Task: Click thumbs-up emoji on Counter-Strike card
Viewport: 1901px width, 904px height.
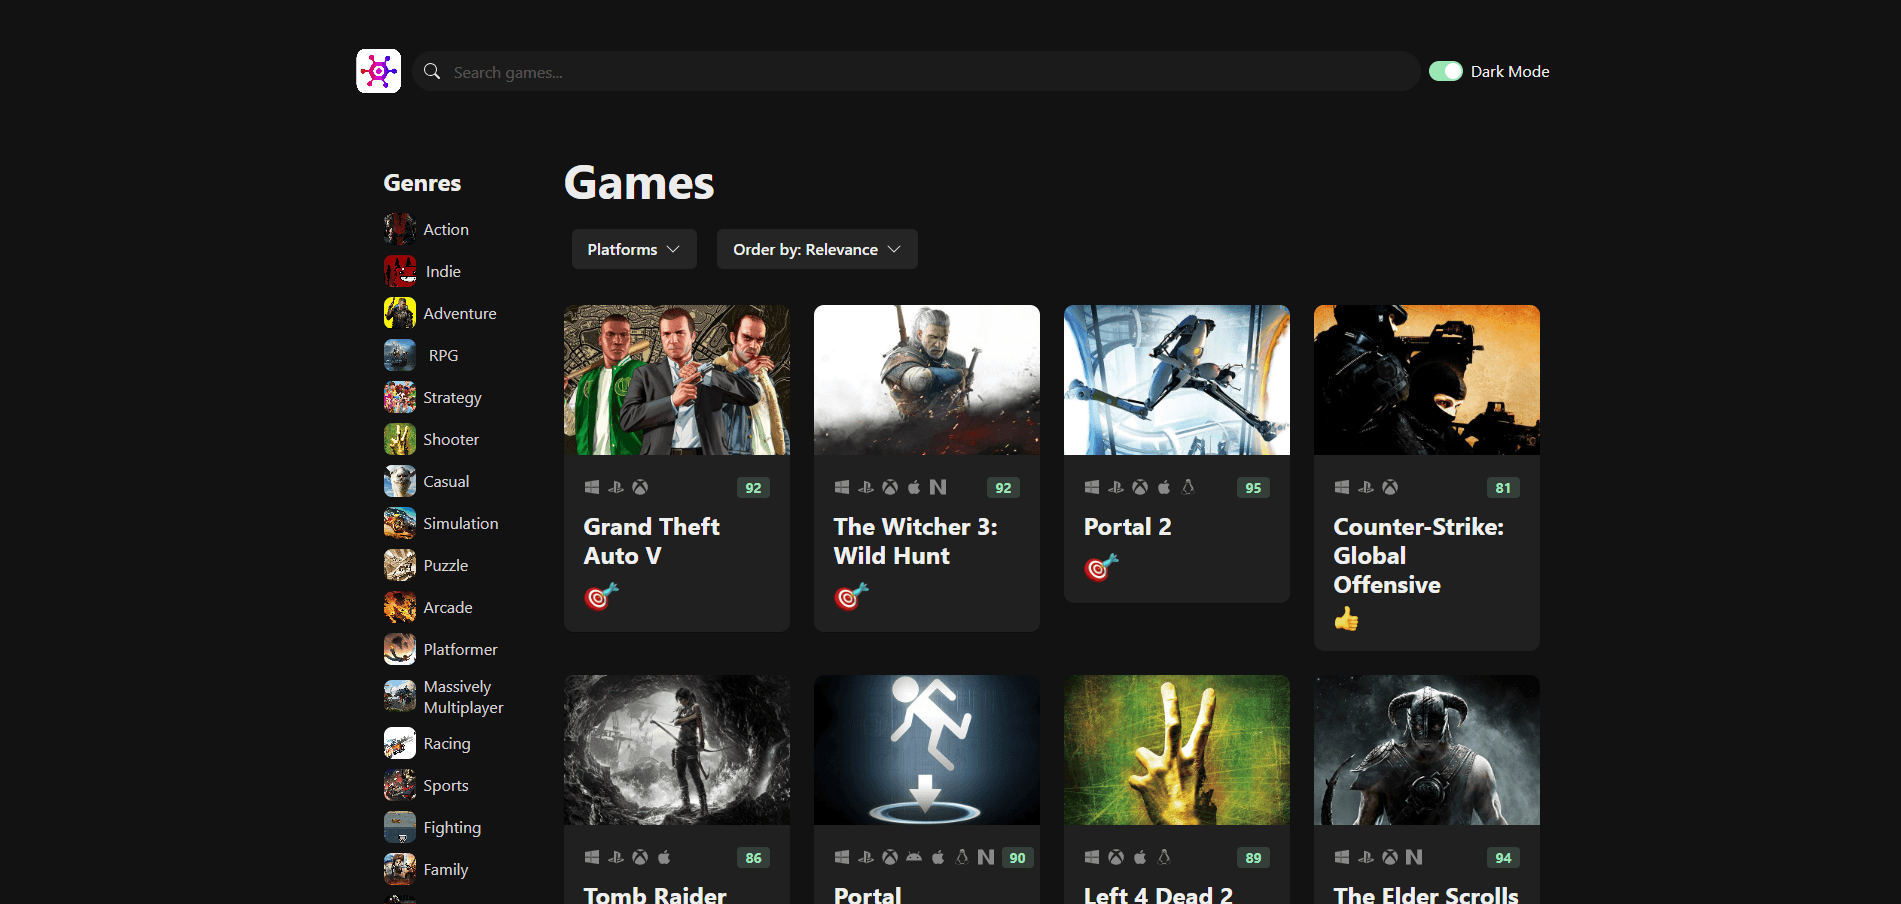Action: click(1347, 619)
